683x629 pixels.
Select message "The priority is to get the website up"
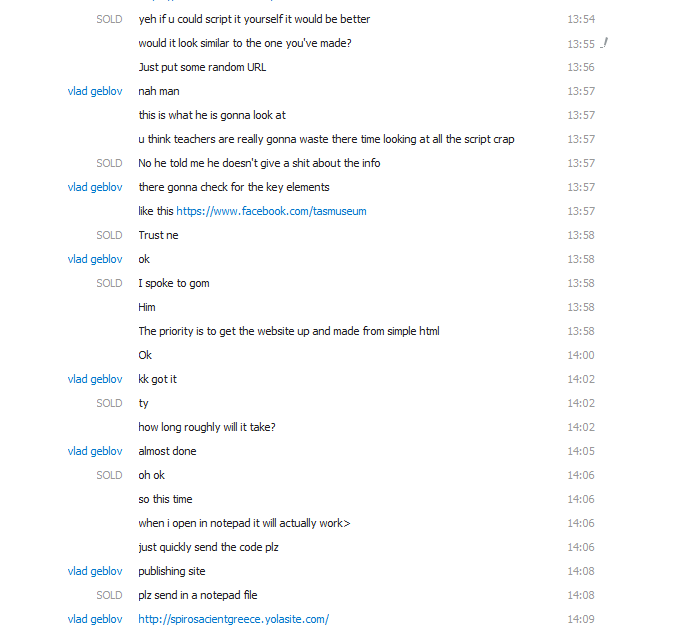point(289,331)
